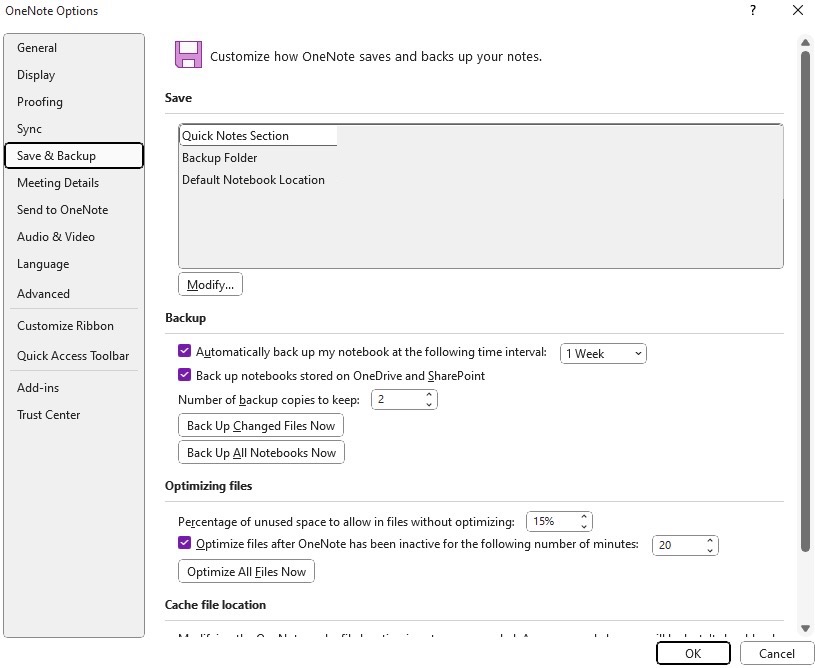Click the scrollbar down arrow
The height and width of the screenshot is (668, 815).
(805, 628)
